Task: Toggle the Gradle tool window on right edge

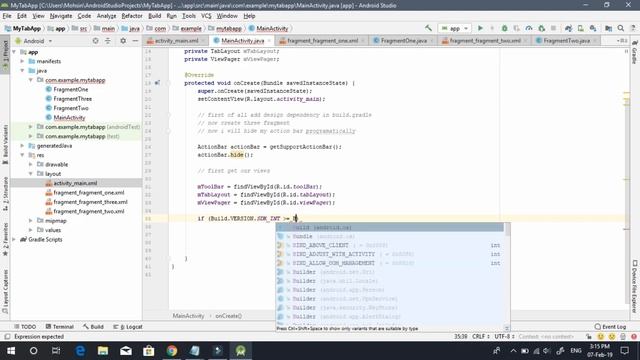Action: tap(635, 52)
